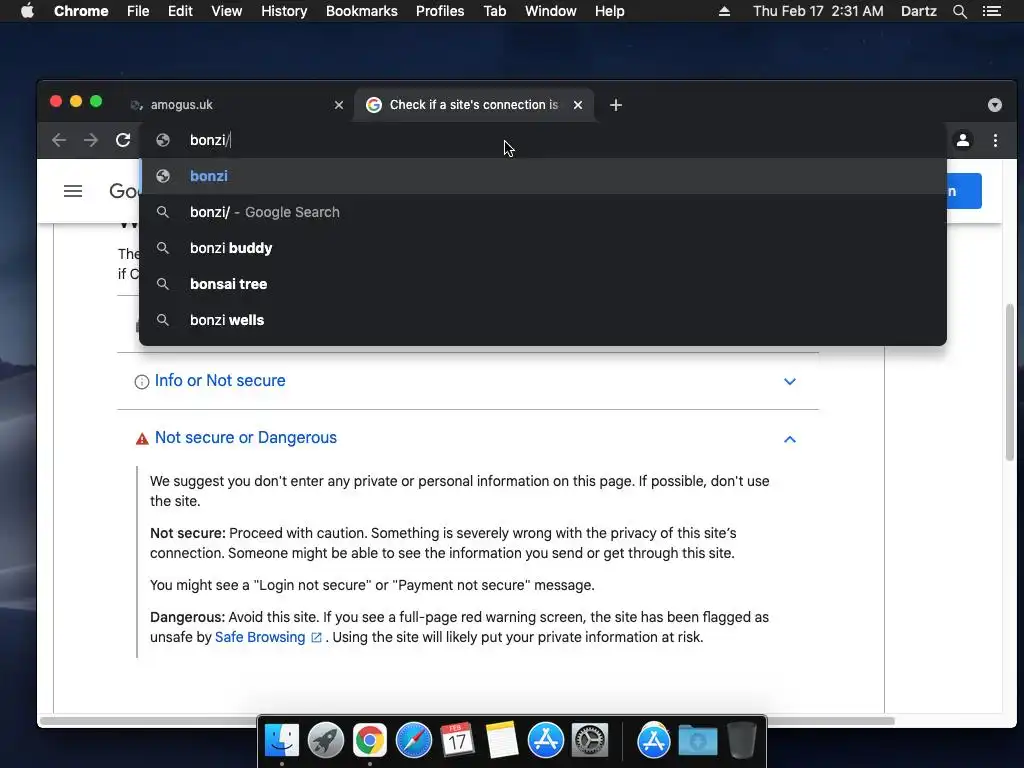The height and width of the screenshot is (768, 1024).
Task: Open the Edit menu
Action: 180,11
